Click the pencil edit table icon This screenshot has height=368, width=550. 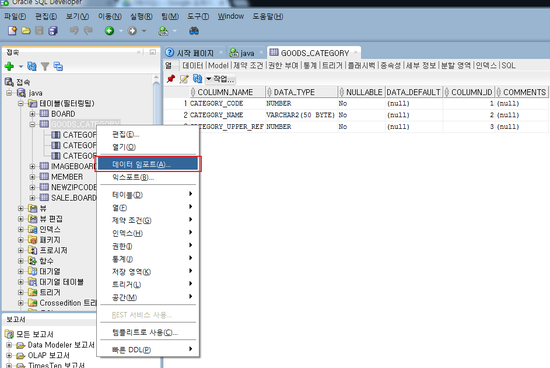pos(184,79)
